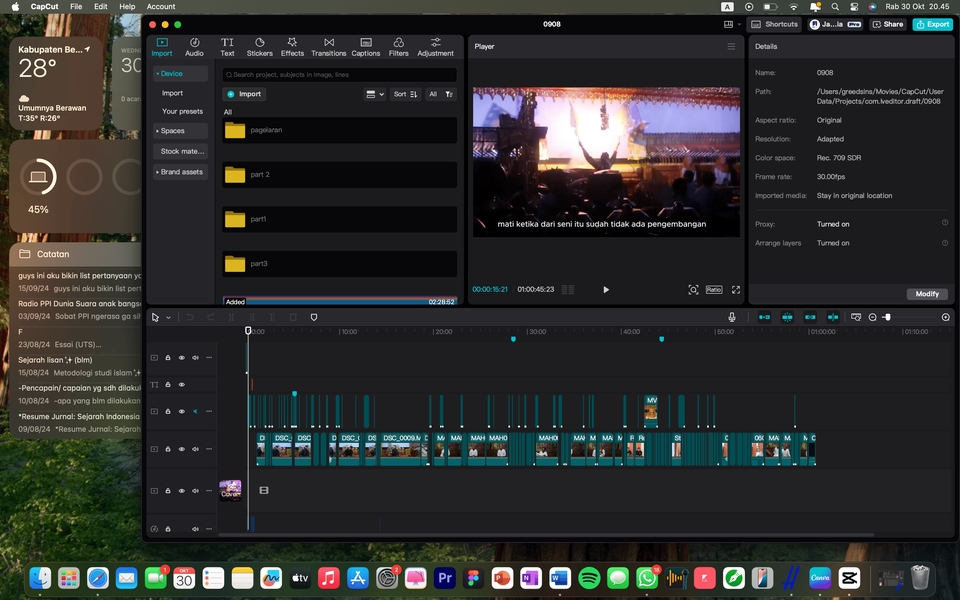This screenshot has width=960, height=600.
Task: Click the Export button
Action: (x=932, y=23)
